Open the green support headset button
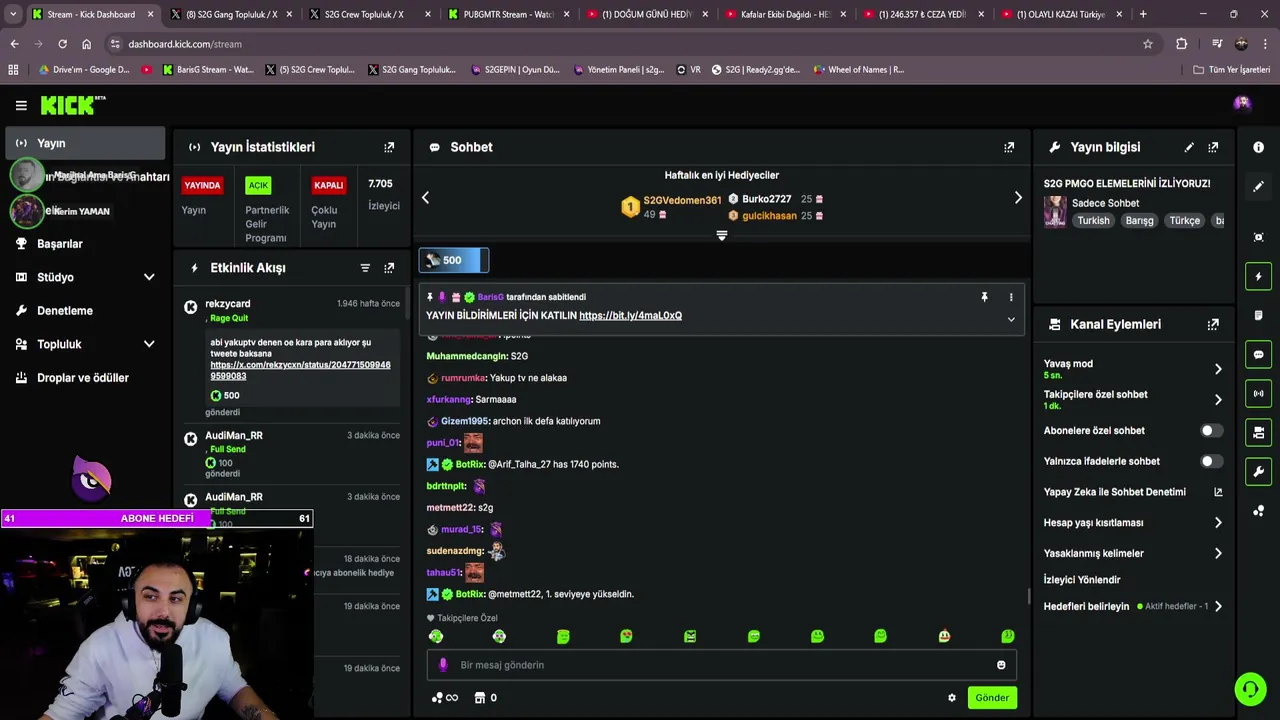The height and width of the screenshot is (720, 1280). 1249,688
